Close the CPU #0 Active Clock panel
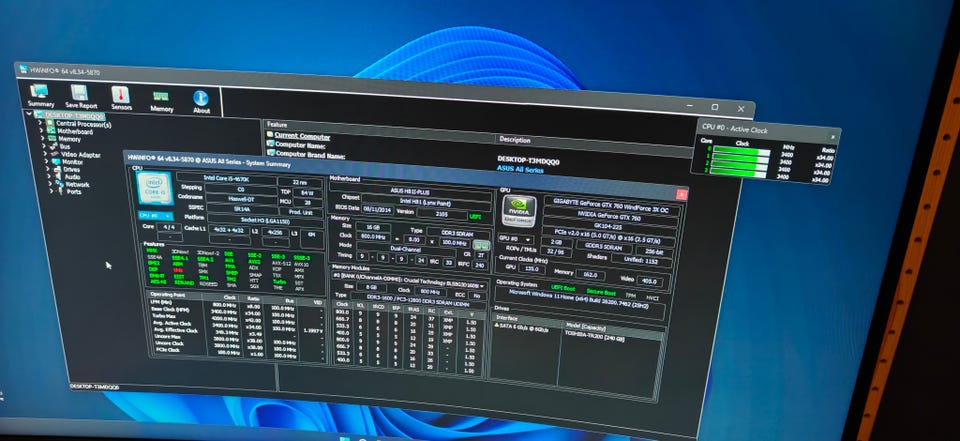 pos(832,138)
